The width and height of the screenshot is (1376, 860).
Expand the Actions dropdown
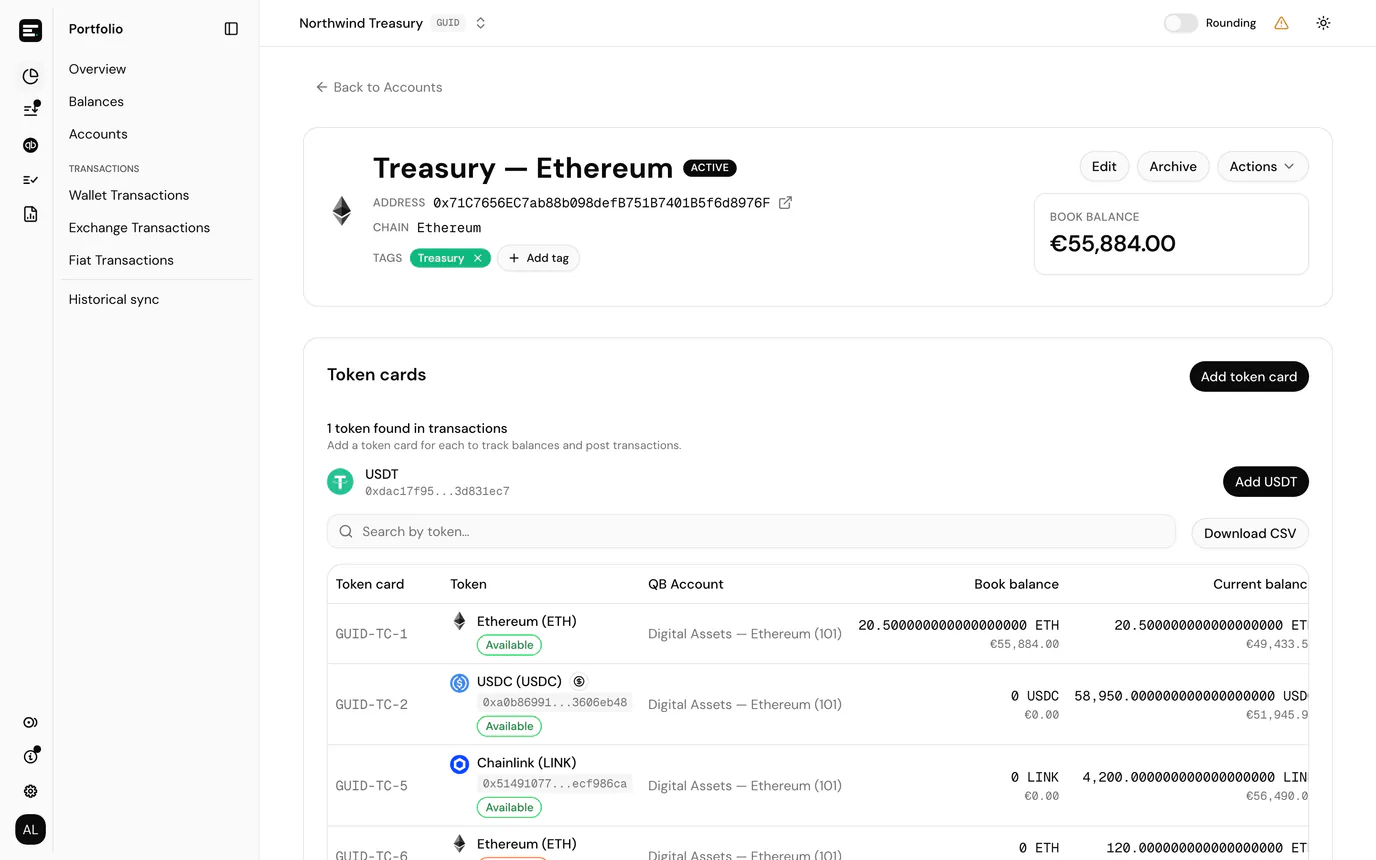[1262, 167]
